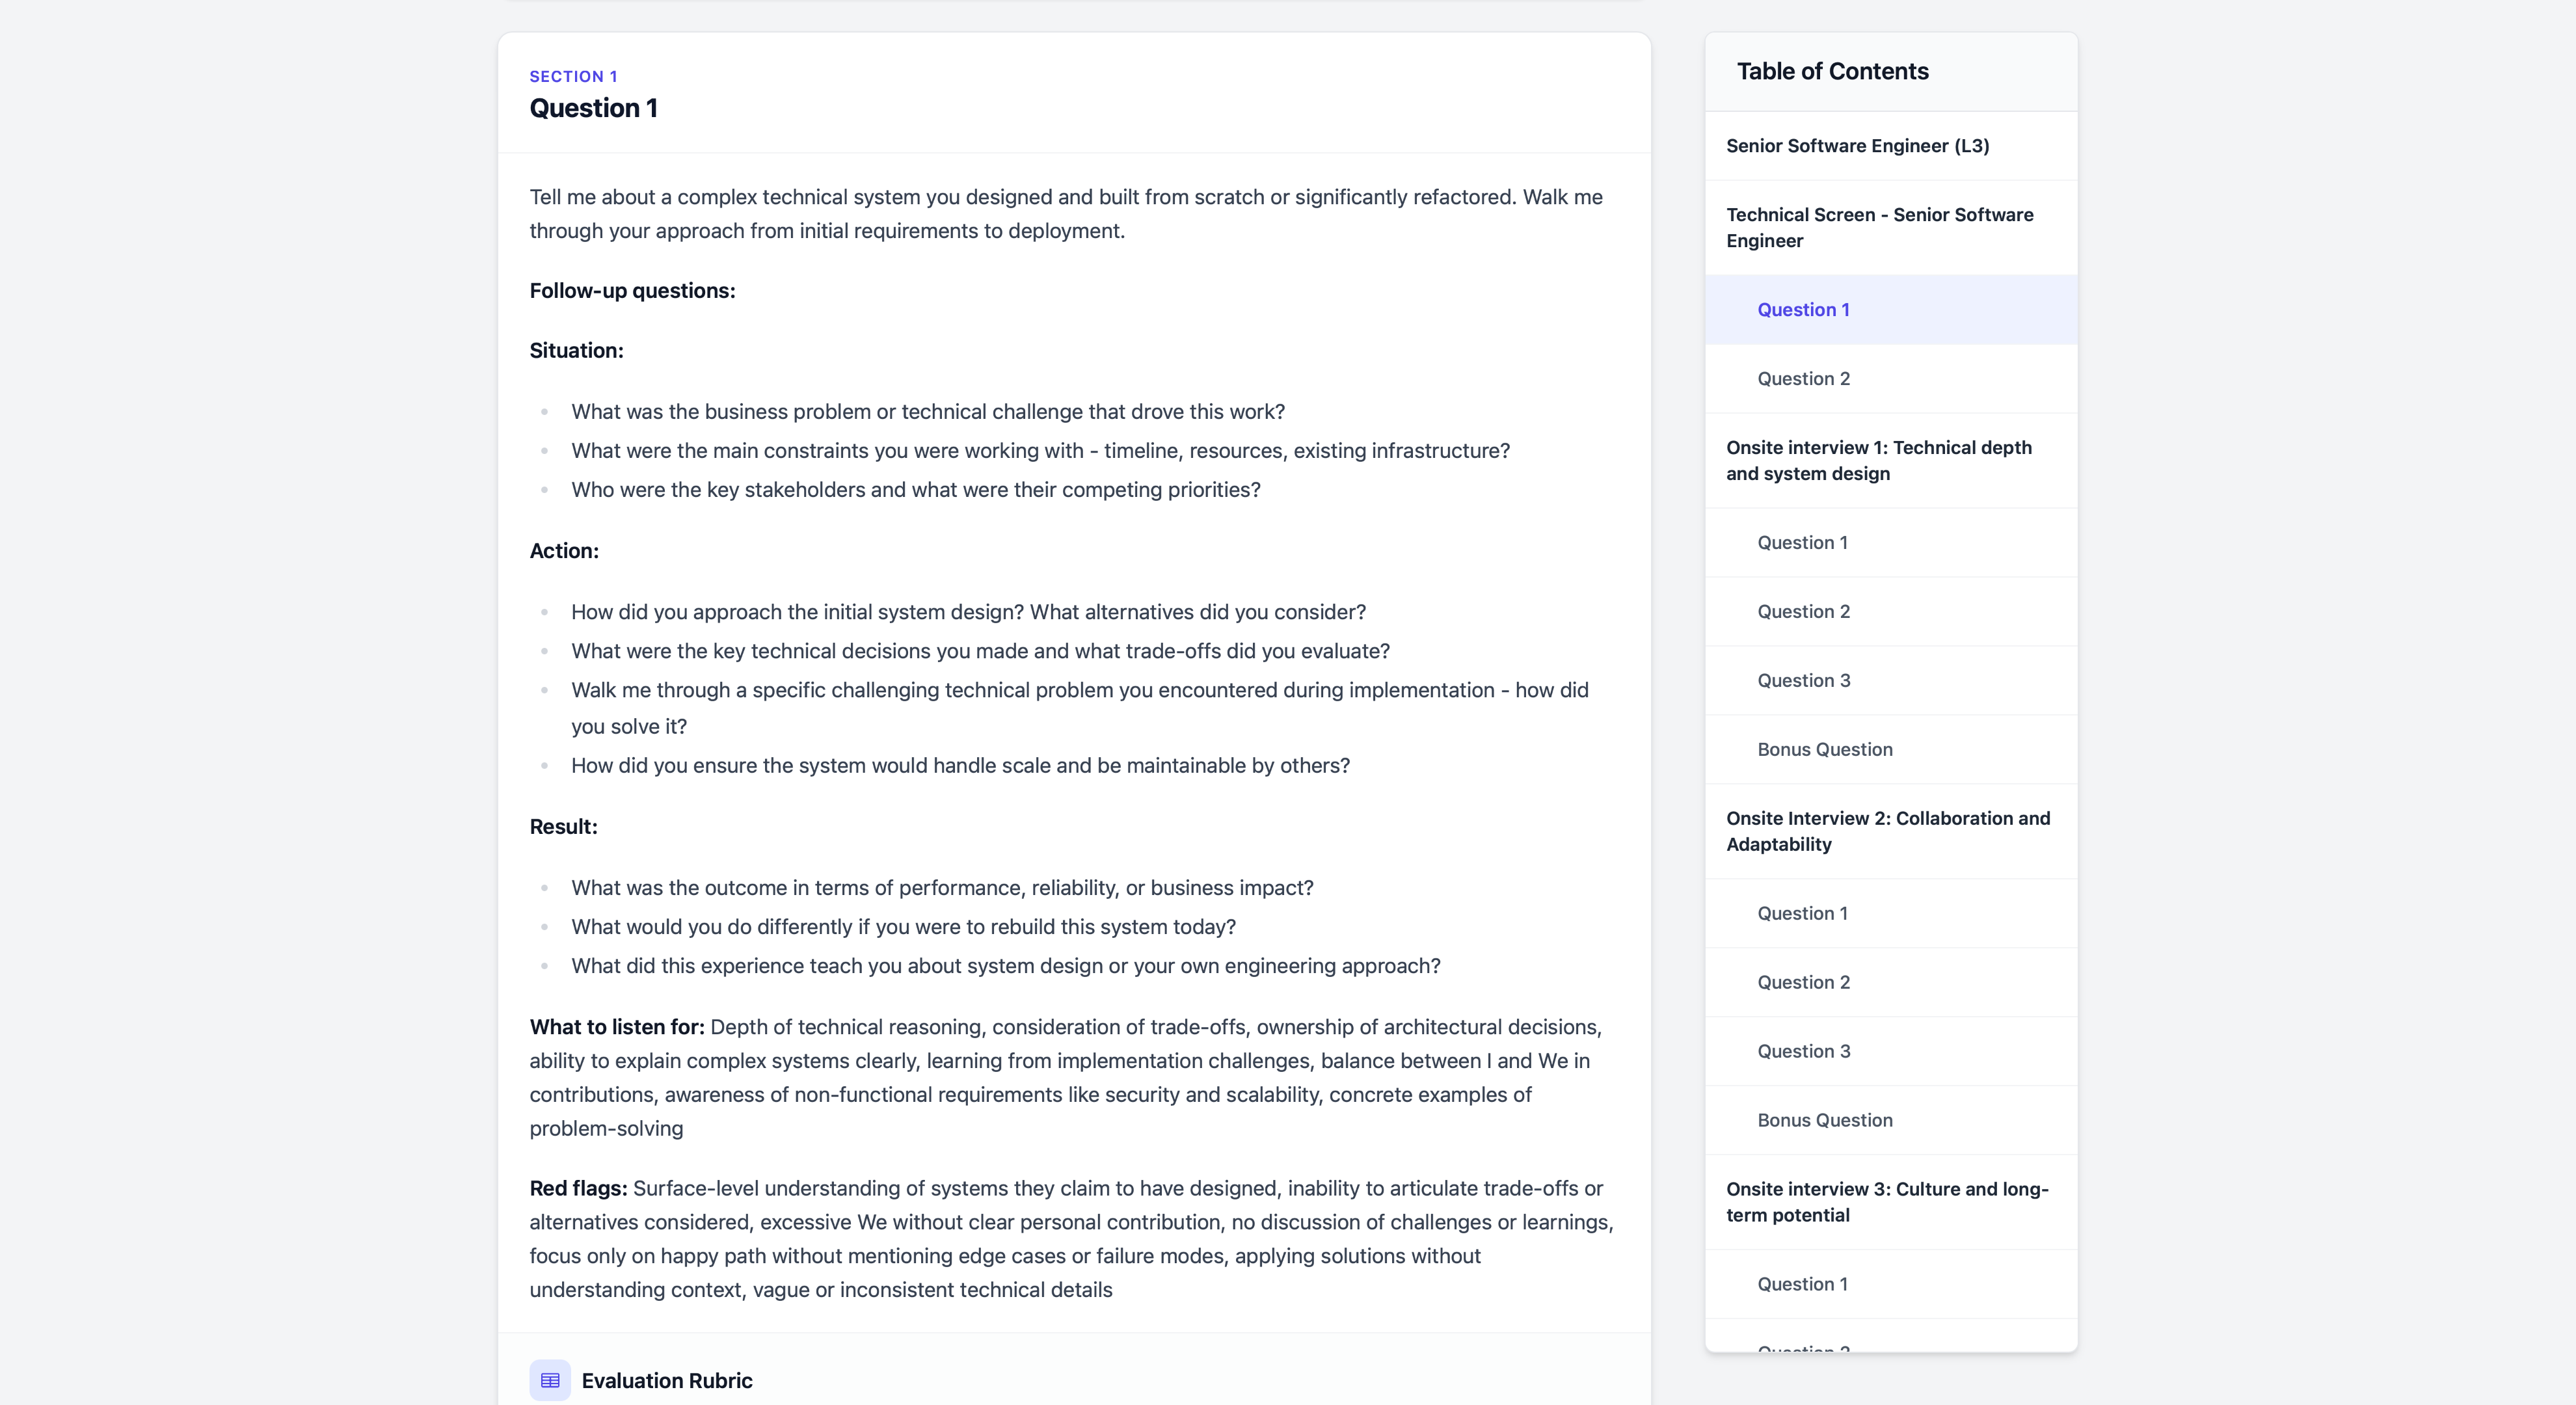This screenshot has width=2576, height=1405.
Task: Select Question 1 under Onsite interview 3
Action: tap(1802, 1285)
